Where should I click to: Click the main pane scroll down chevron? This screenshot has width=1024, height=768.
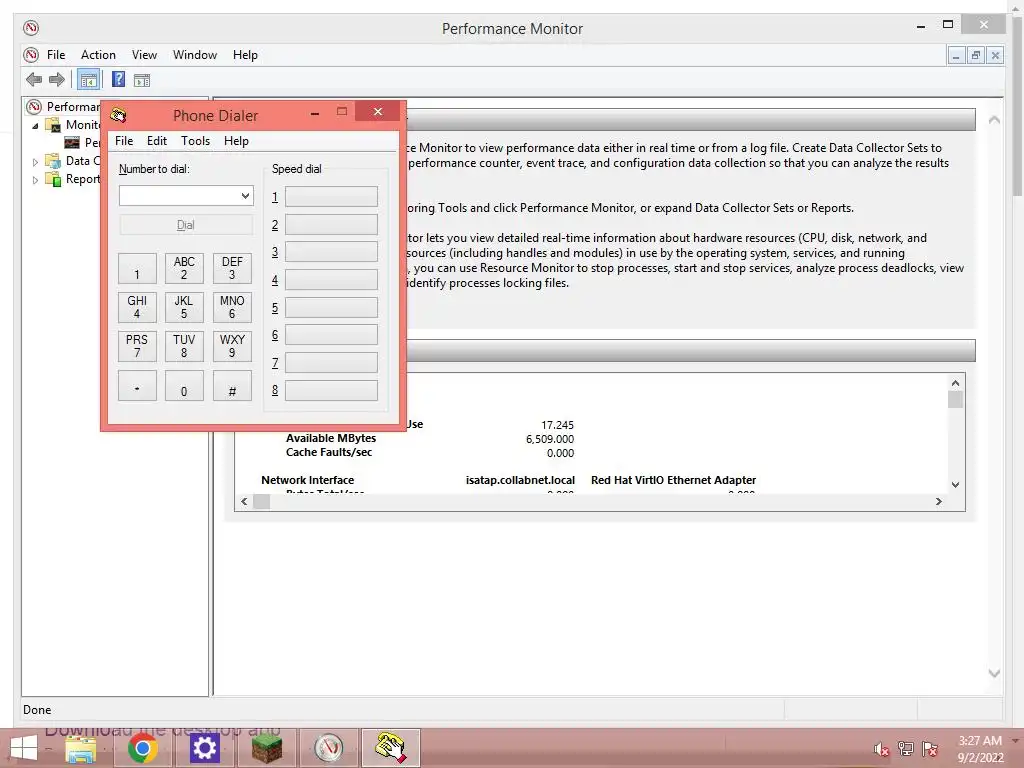(x=994, y=673)
